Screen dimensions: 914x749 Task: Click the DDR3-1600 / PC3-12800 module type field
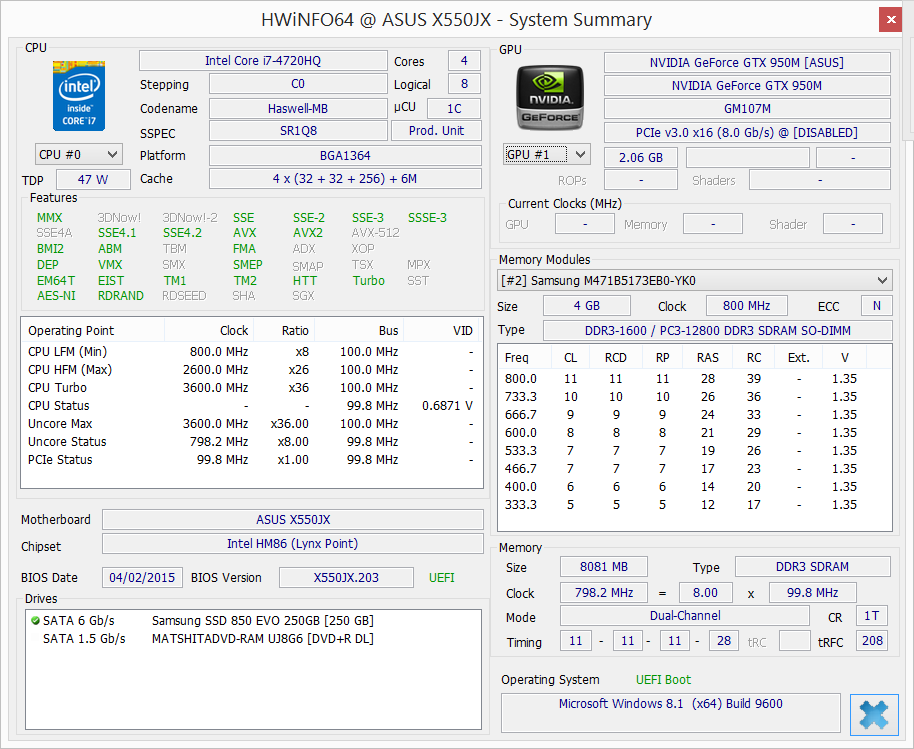(718, 330)
